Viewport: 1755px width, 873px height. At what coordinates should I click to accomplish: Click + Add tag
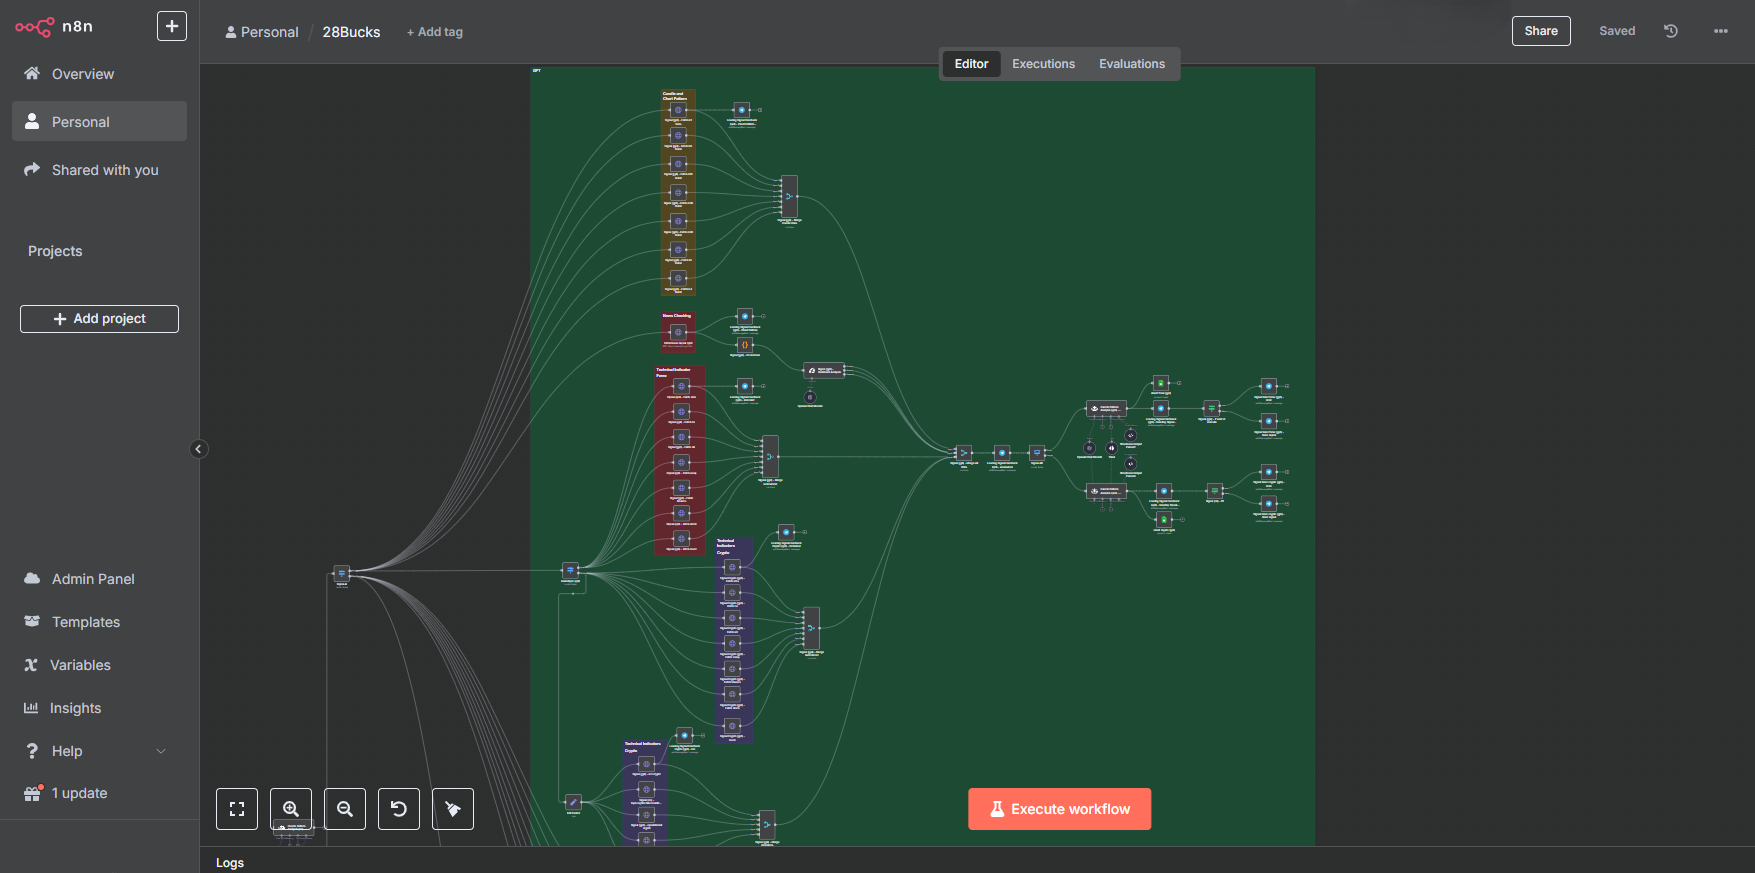pyautogui.click(x=435, y=32)
